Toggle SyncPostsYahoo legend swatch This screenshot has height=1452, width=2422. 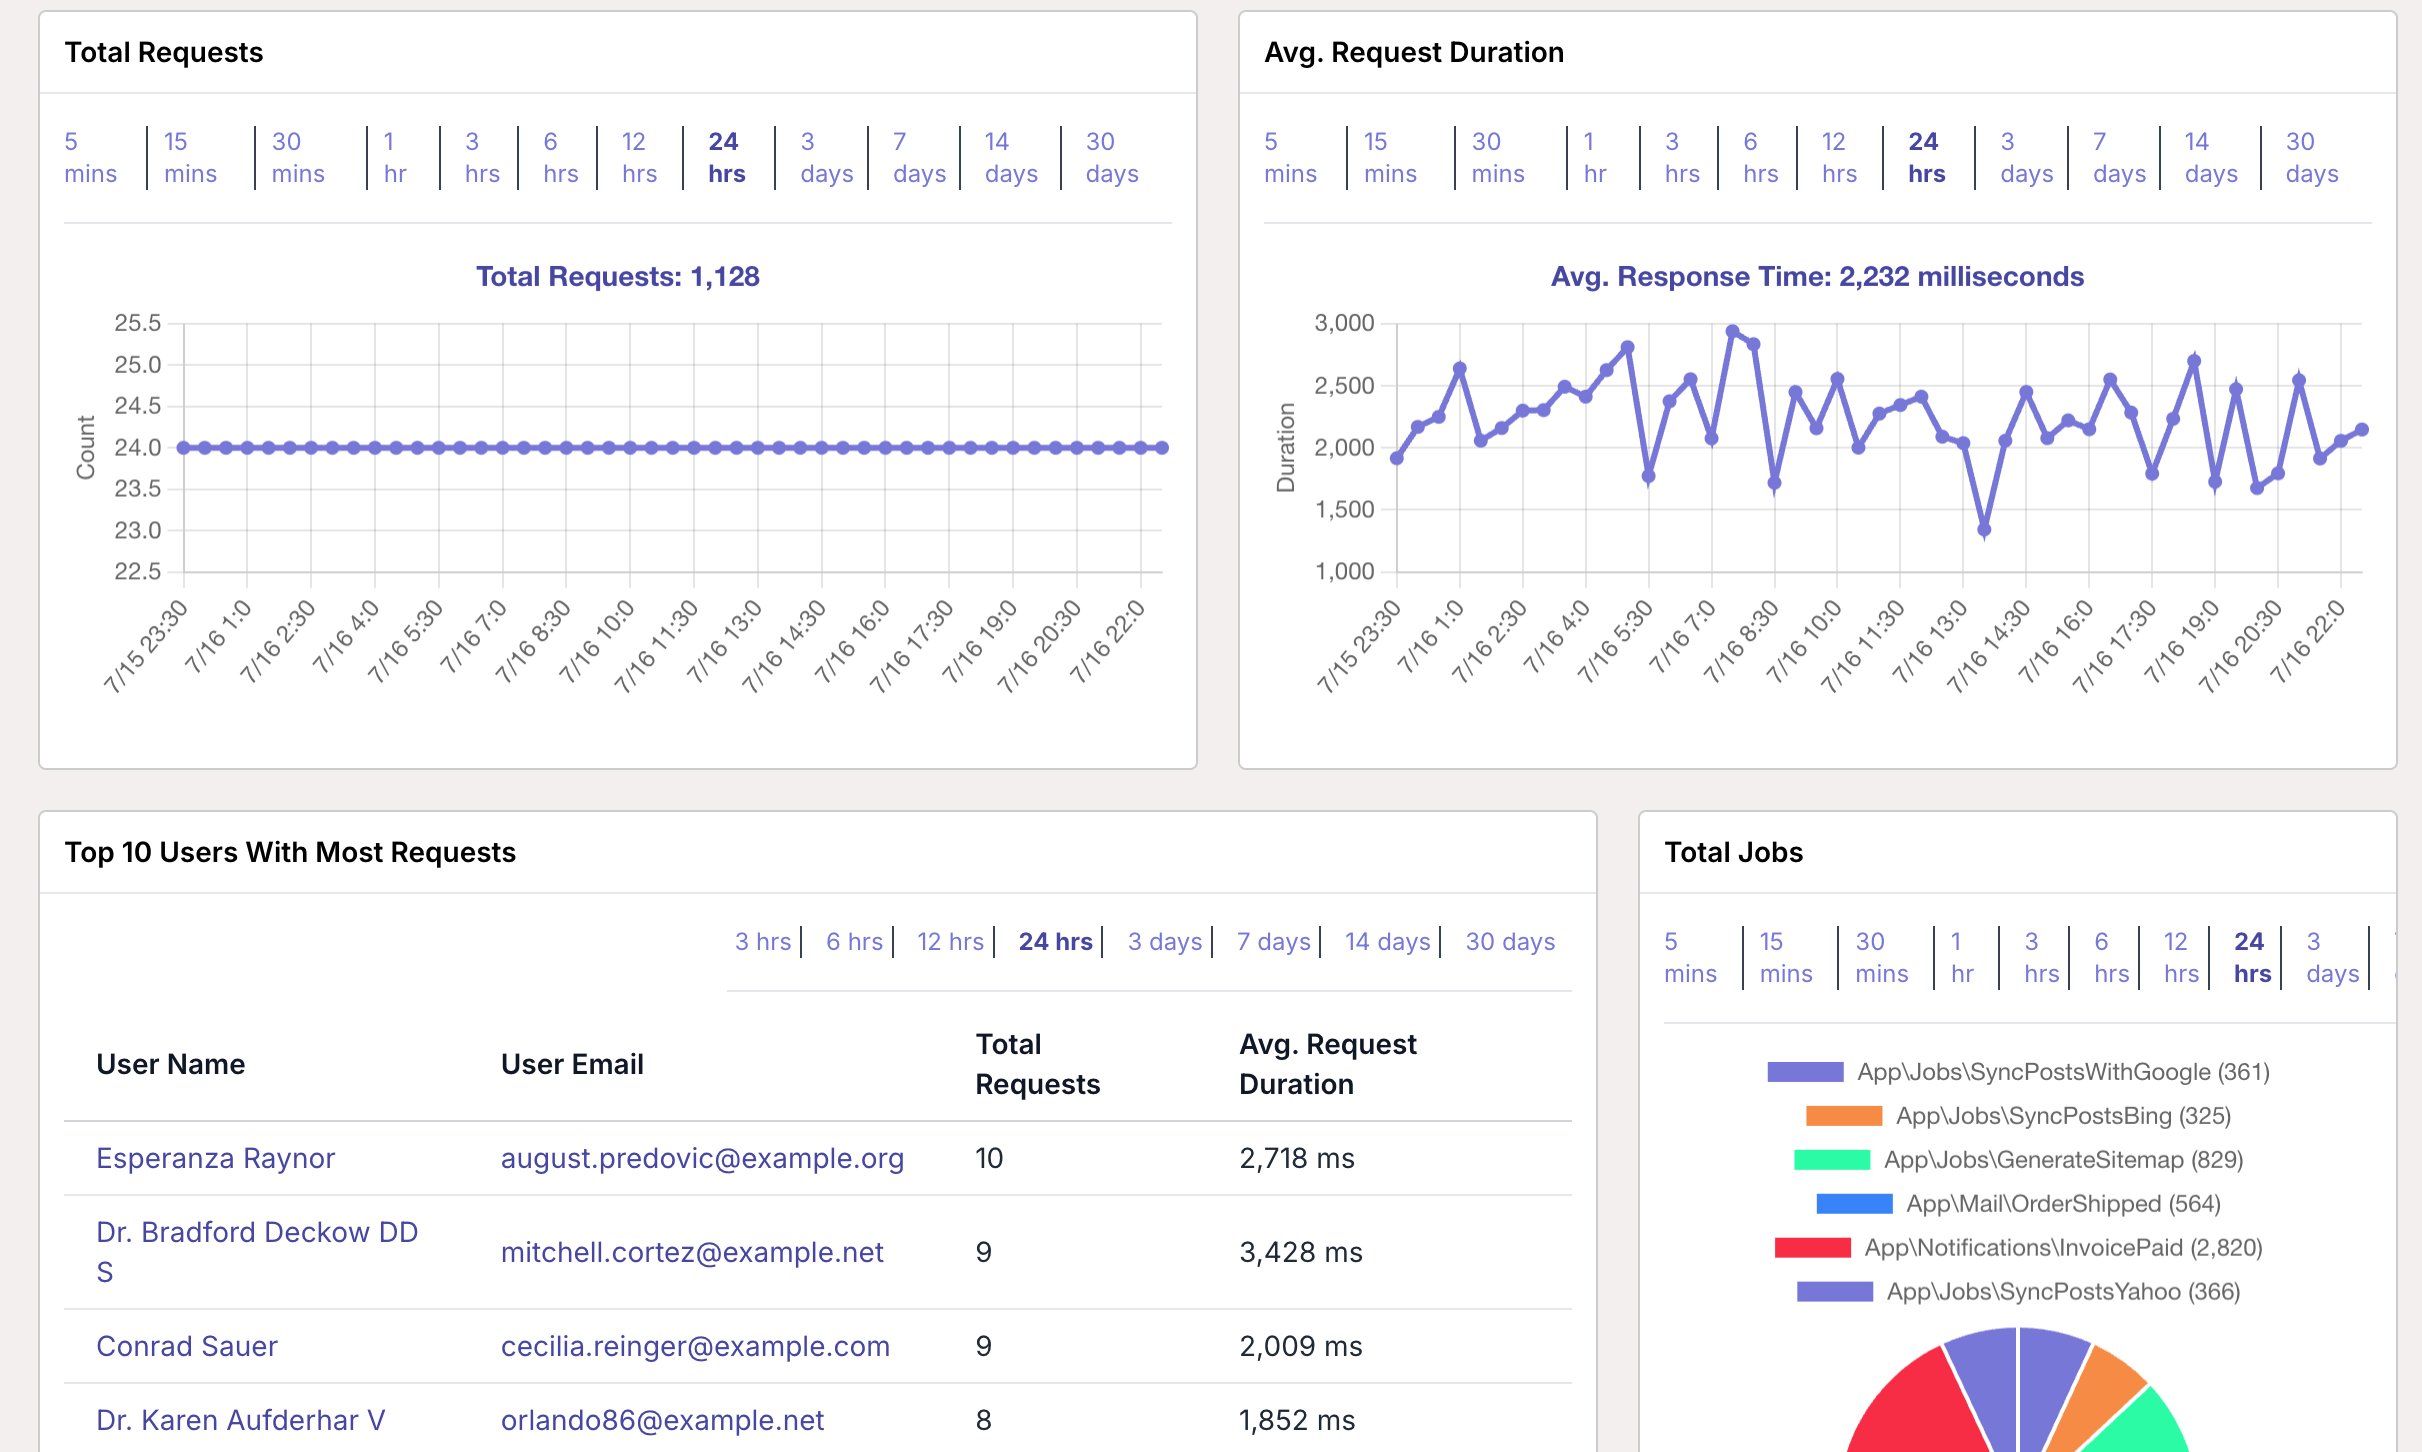point(1835,1292)
